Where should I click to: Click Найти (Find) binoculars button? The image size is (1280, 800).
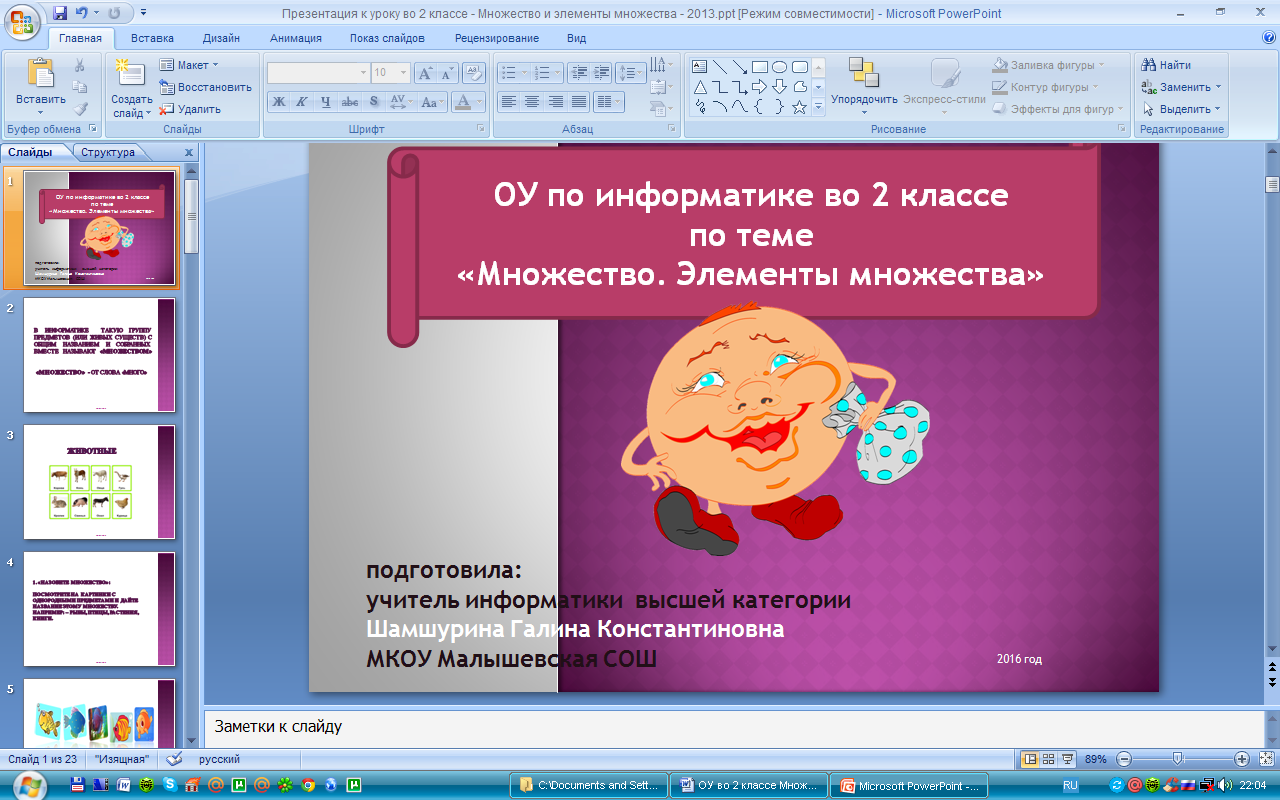point(1167,65)
